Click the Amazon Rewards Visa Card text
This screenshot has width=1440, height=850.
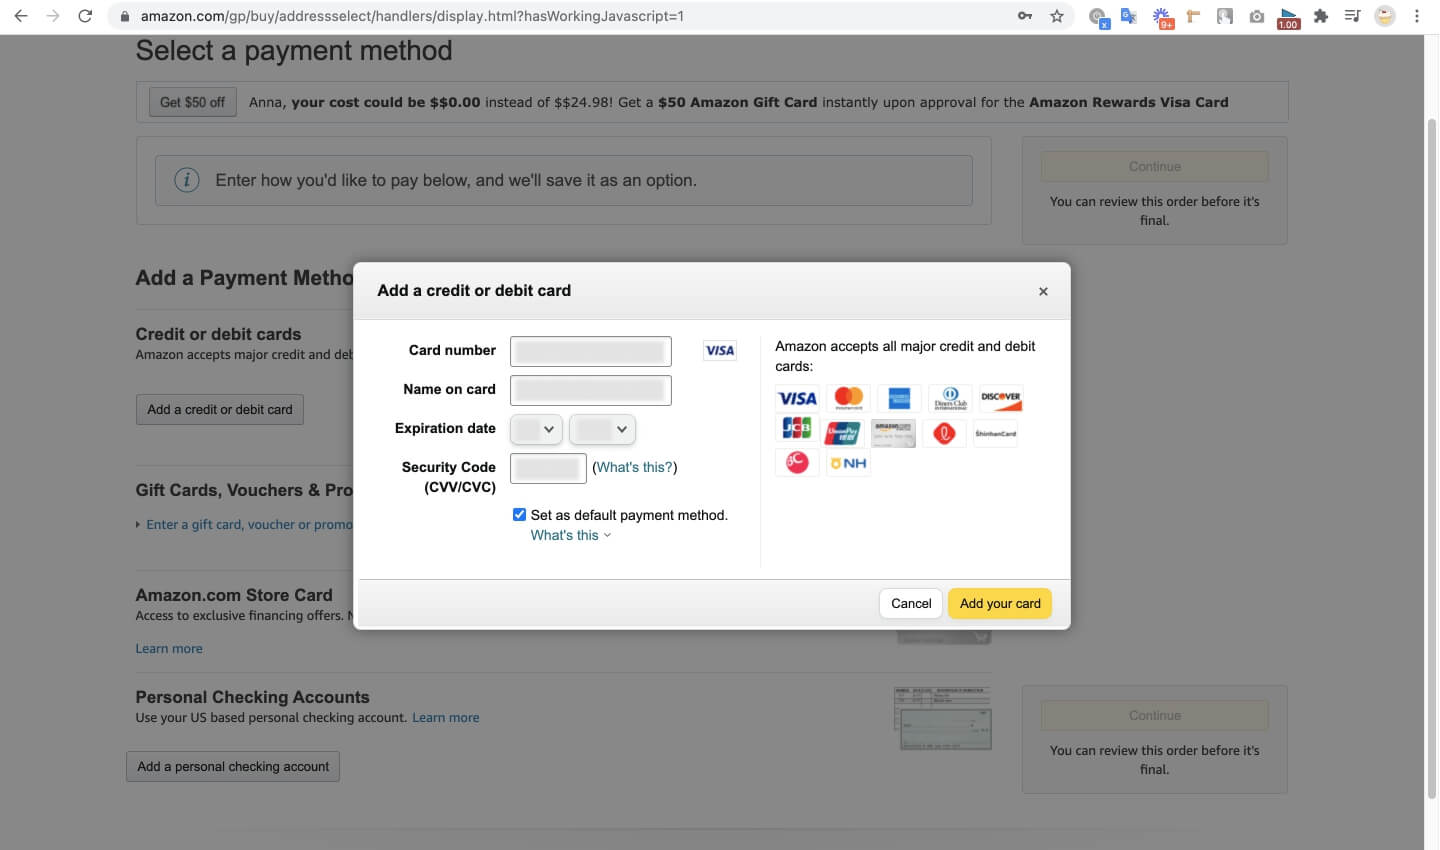tap(1128, 102)
